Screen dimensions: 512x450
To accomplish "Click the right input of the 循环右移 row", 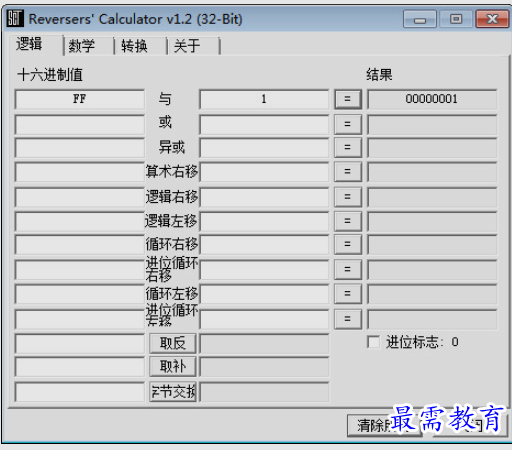I will point(264,245).
